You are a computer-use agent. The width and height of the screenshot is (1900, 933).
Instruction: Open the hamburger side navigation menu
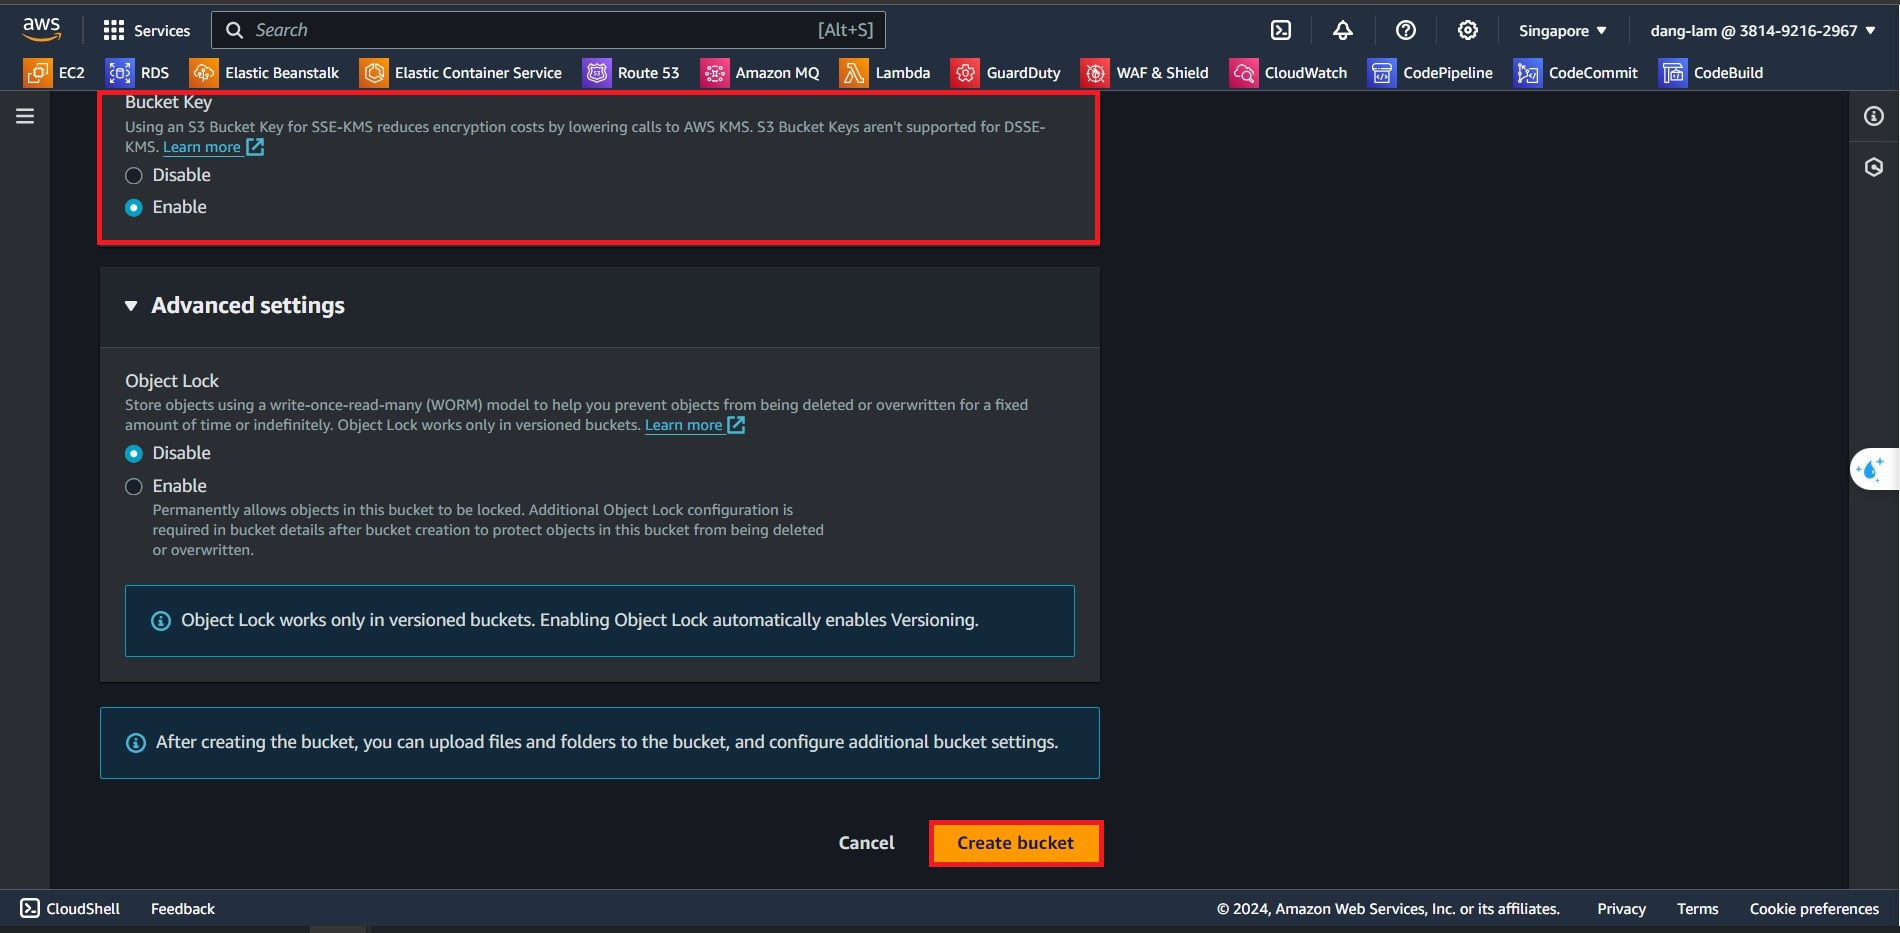click(25, 116)
